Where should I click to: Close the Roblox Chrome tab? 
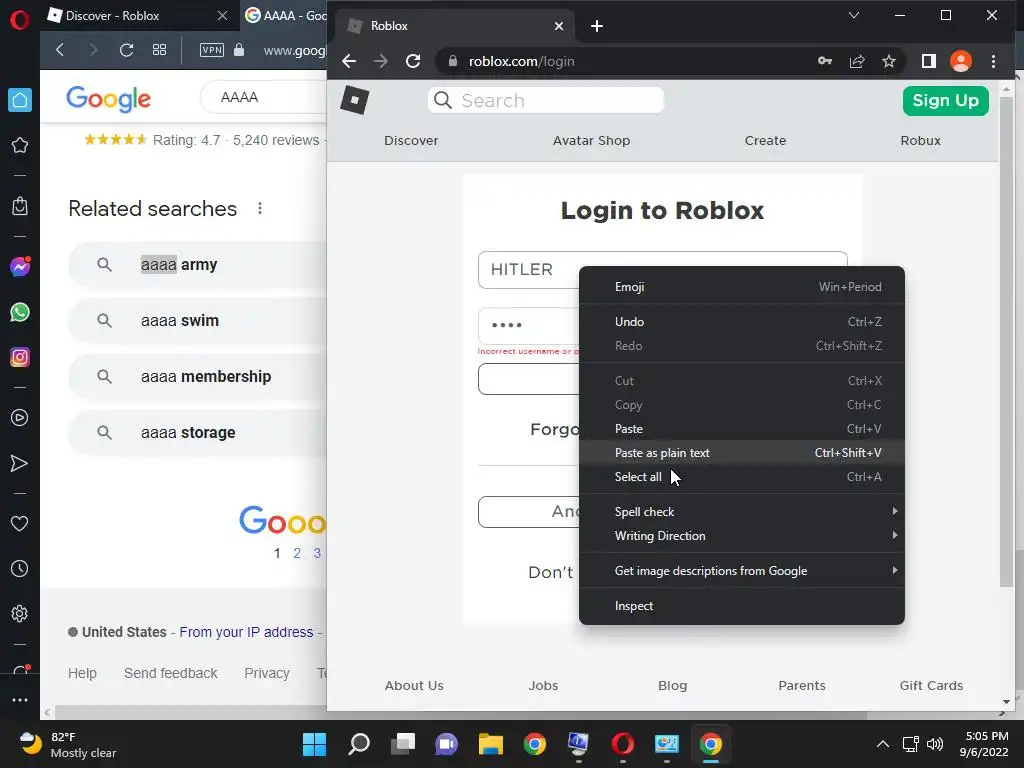tap(559, 26)
